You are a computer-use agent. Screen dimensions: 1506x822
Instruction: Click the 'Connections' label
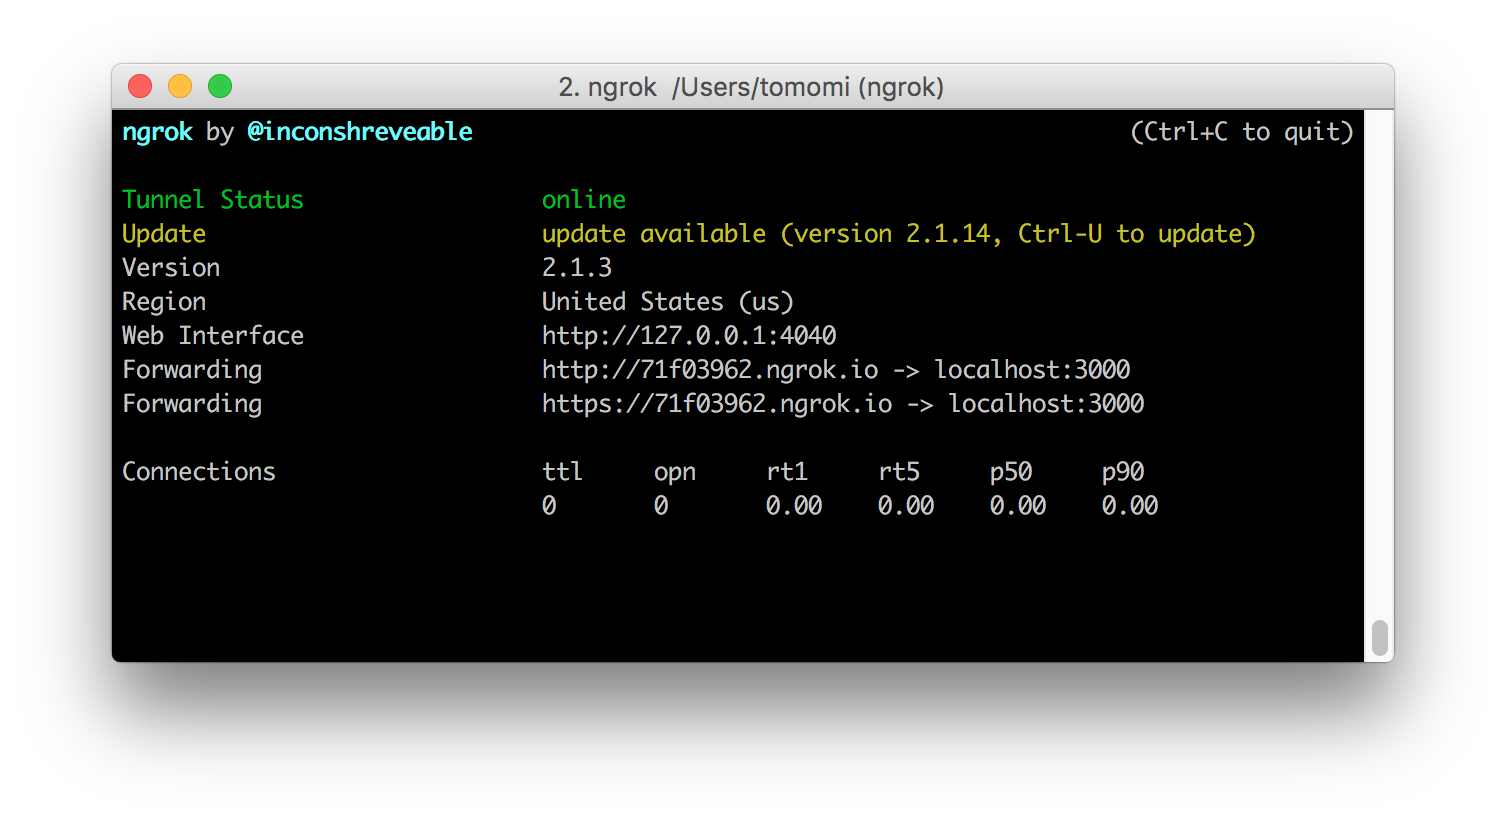pos(198,472)
